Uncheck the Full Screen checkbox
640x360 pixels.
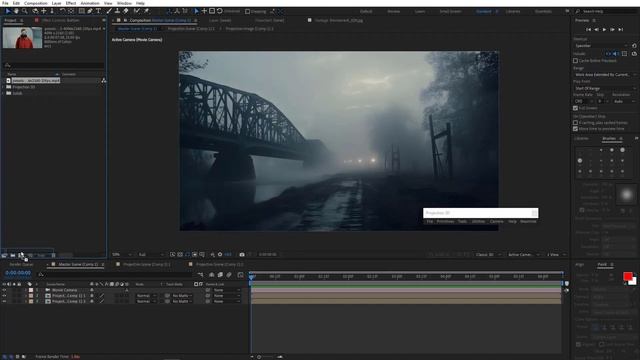(576, 108)
